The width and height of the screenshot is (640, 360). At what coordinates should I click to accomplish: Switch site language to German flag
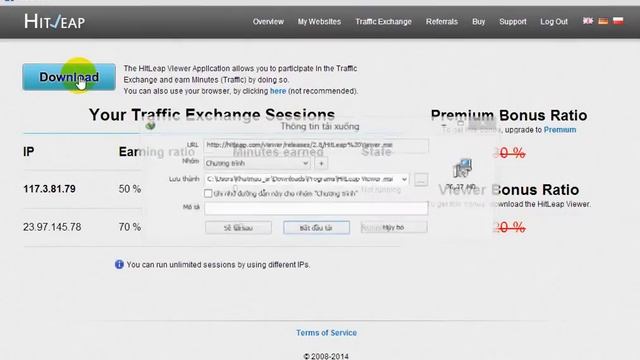[x=603, y=21]
